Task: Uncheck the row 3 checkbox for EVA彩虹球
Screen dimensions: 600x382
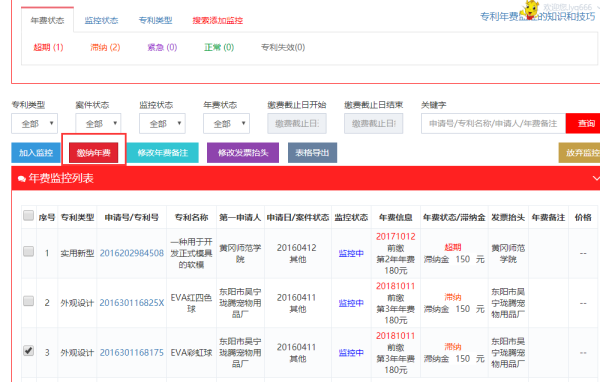Action: pyautogui.click(x=28, y=350)
